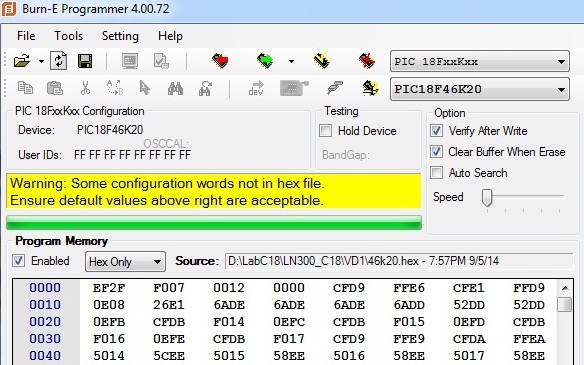Click the program memory scrollbar thumb
Image resolution: width=584 pixels, height=365 pixels.
565,305
